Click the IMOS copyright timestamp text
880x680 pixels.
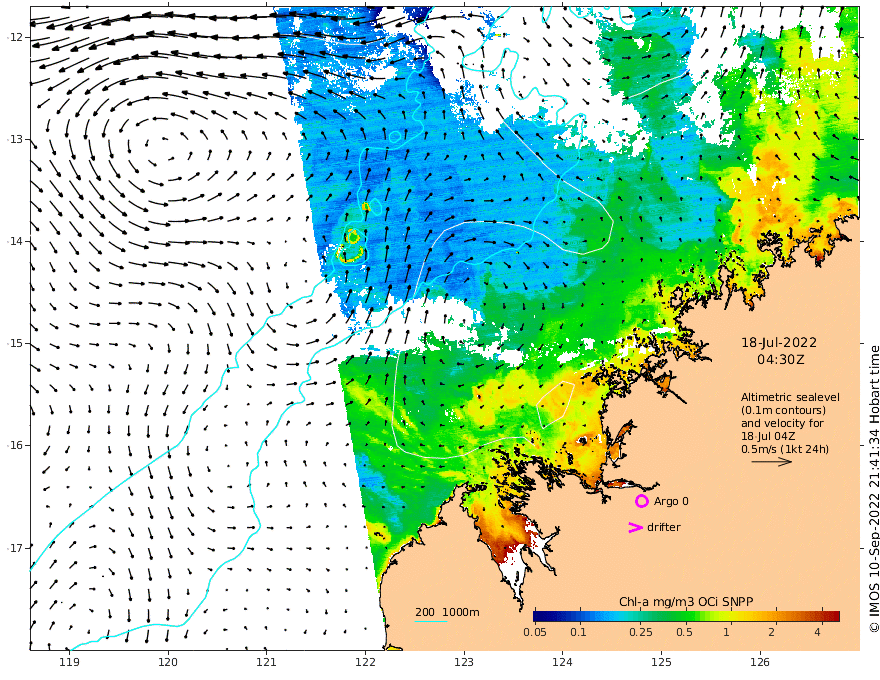tap(874, 489)
